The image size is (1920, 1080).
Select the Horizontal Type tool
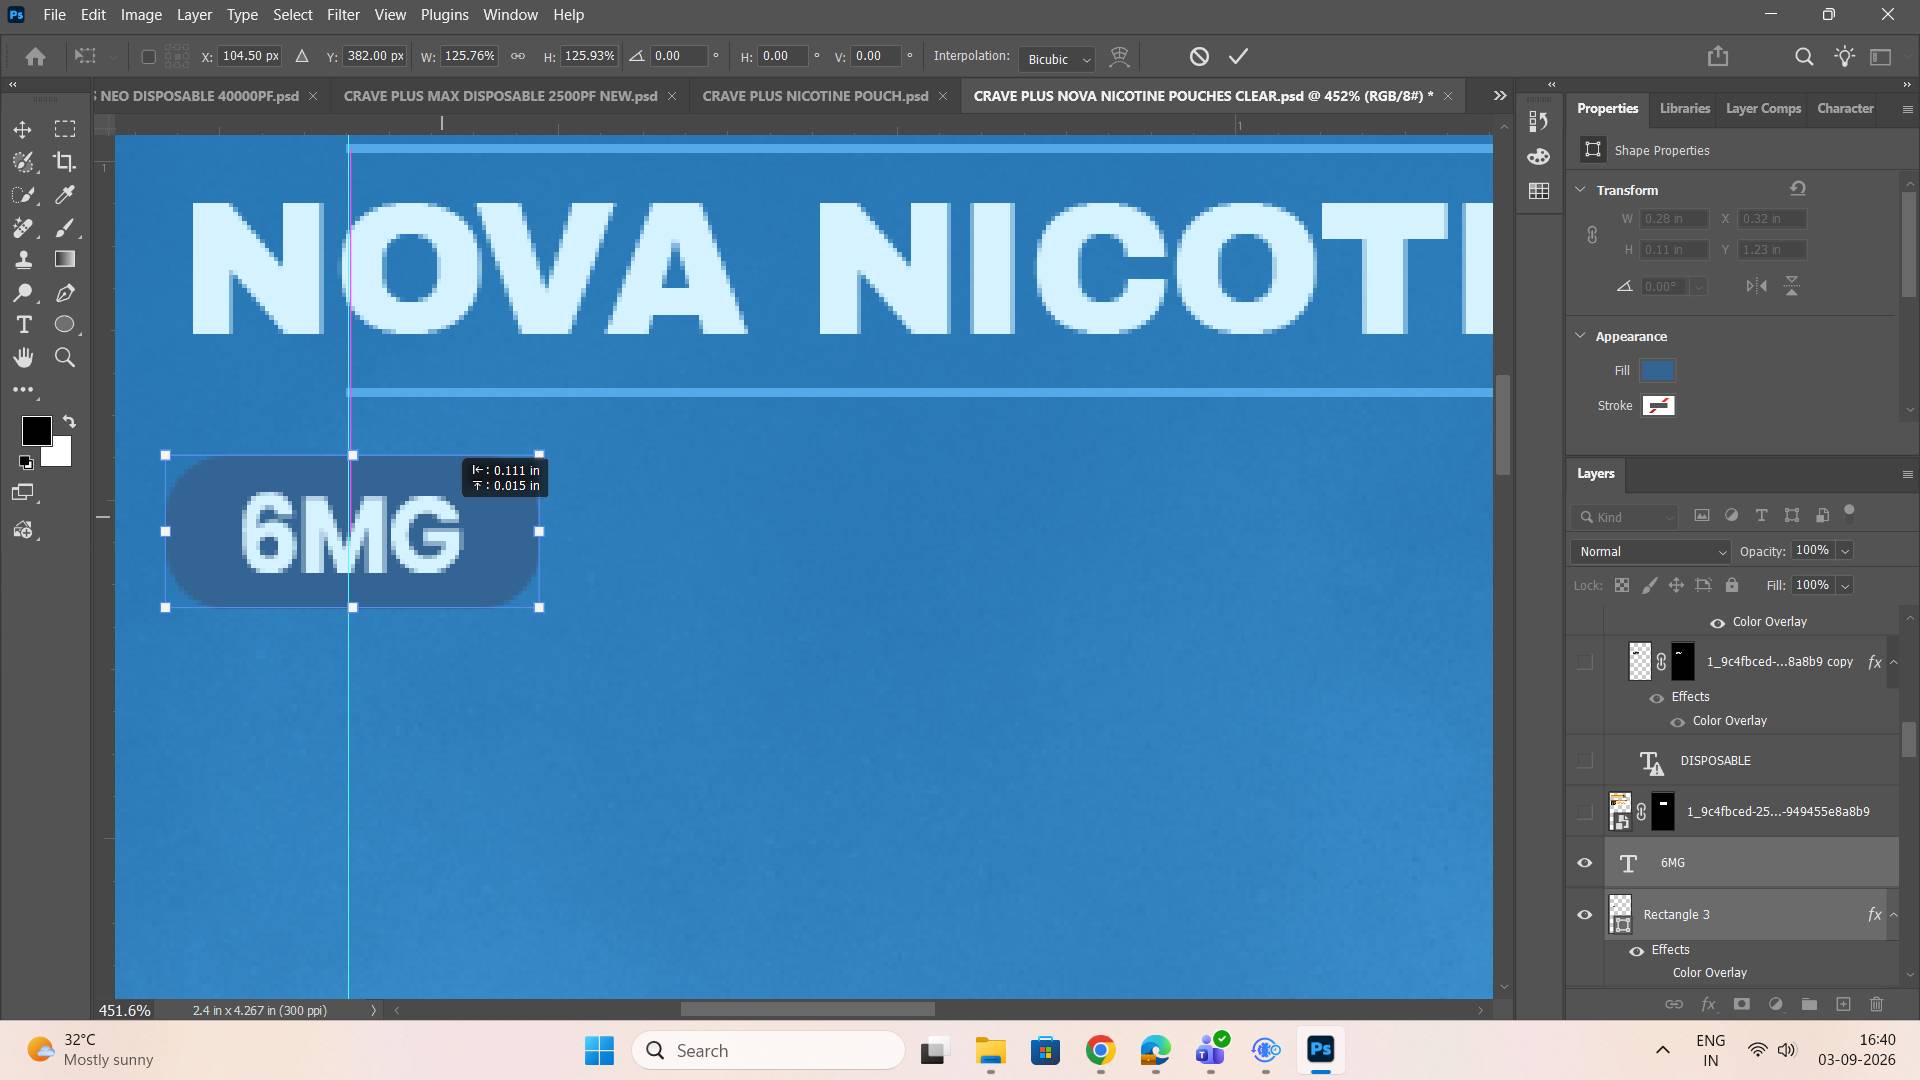tap(23, 325)
